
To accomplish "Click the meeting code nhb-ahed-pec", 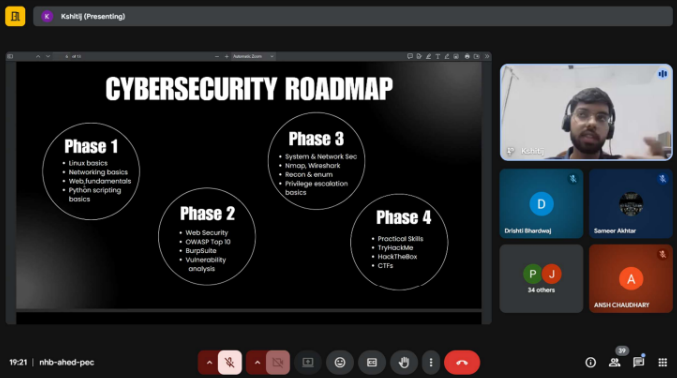I will [66, 362].
